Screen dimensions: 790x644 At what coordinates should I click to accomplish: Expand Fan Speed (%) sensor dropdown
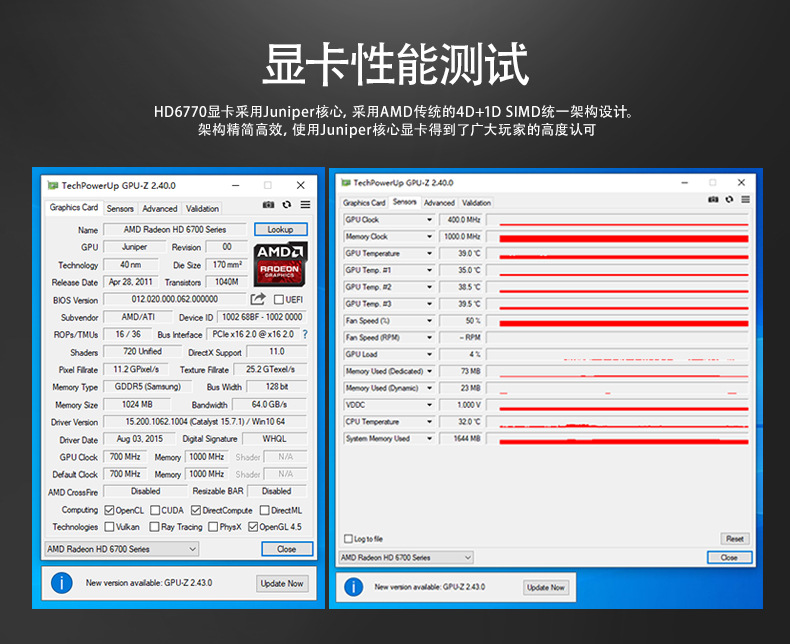click(x=429, y=320)
